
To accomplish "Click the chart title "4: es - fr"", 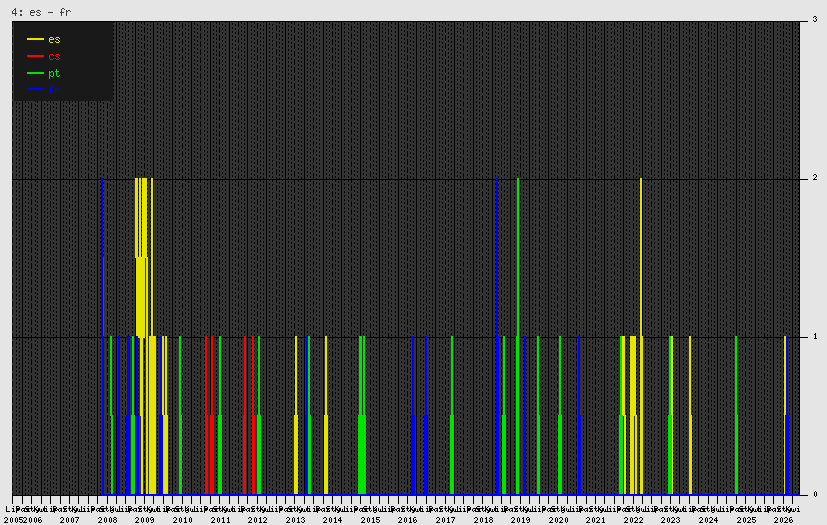I will click(41, 12).
